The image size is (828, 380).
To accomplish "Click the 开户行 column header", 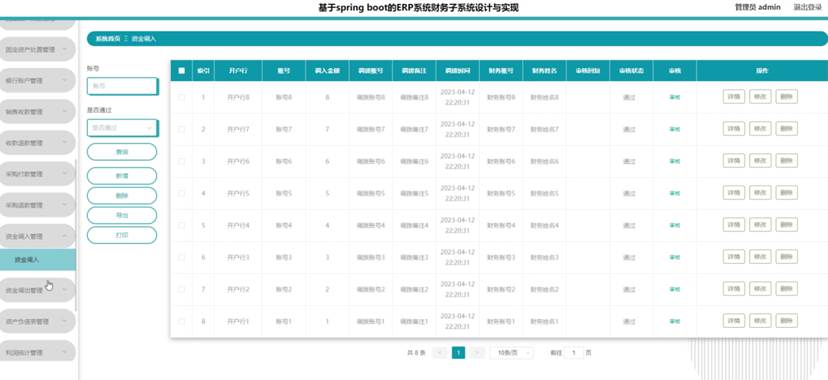I will (x=238, y=71).
